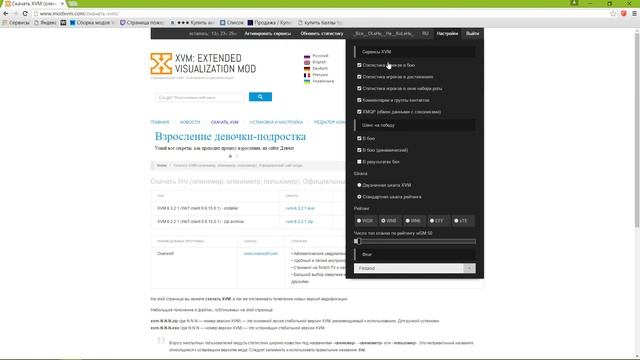Click the Выйти logout item
Viewport: 640px width, 360px height.
point(472,33)
